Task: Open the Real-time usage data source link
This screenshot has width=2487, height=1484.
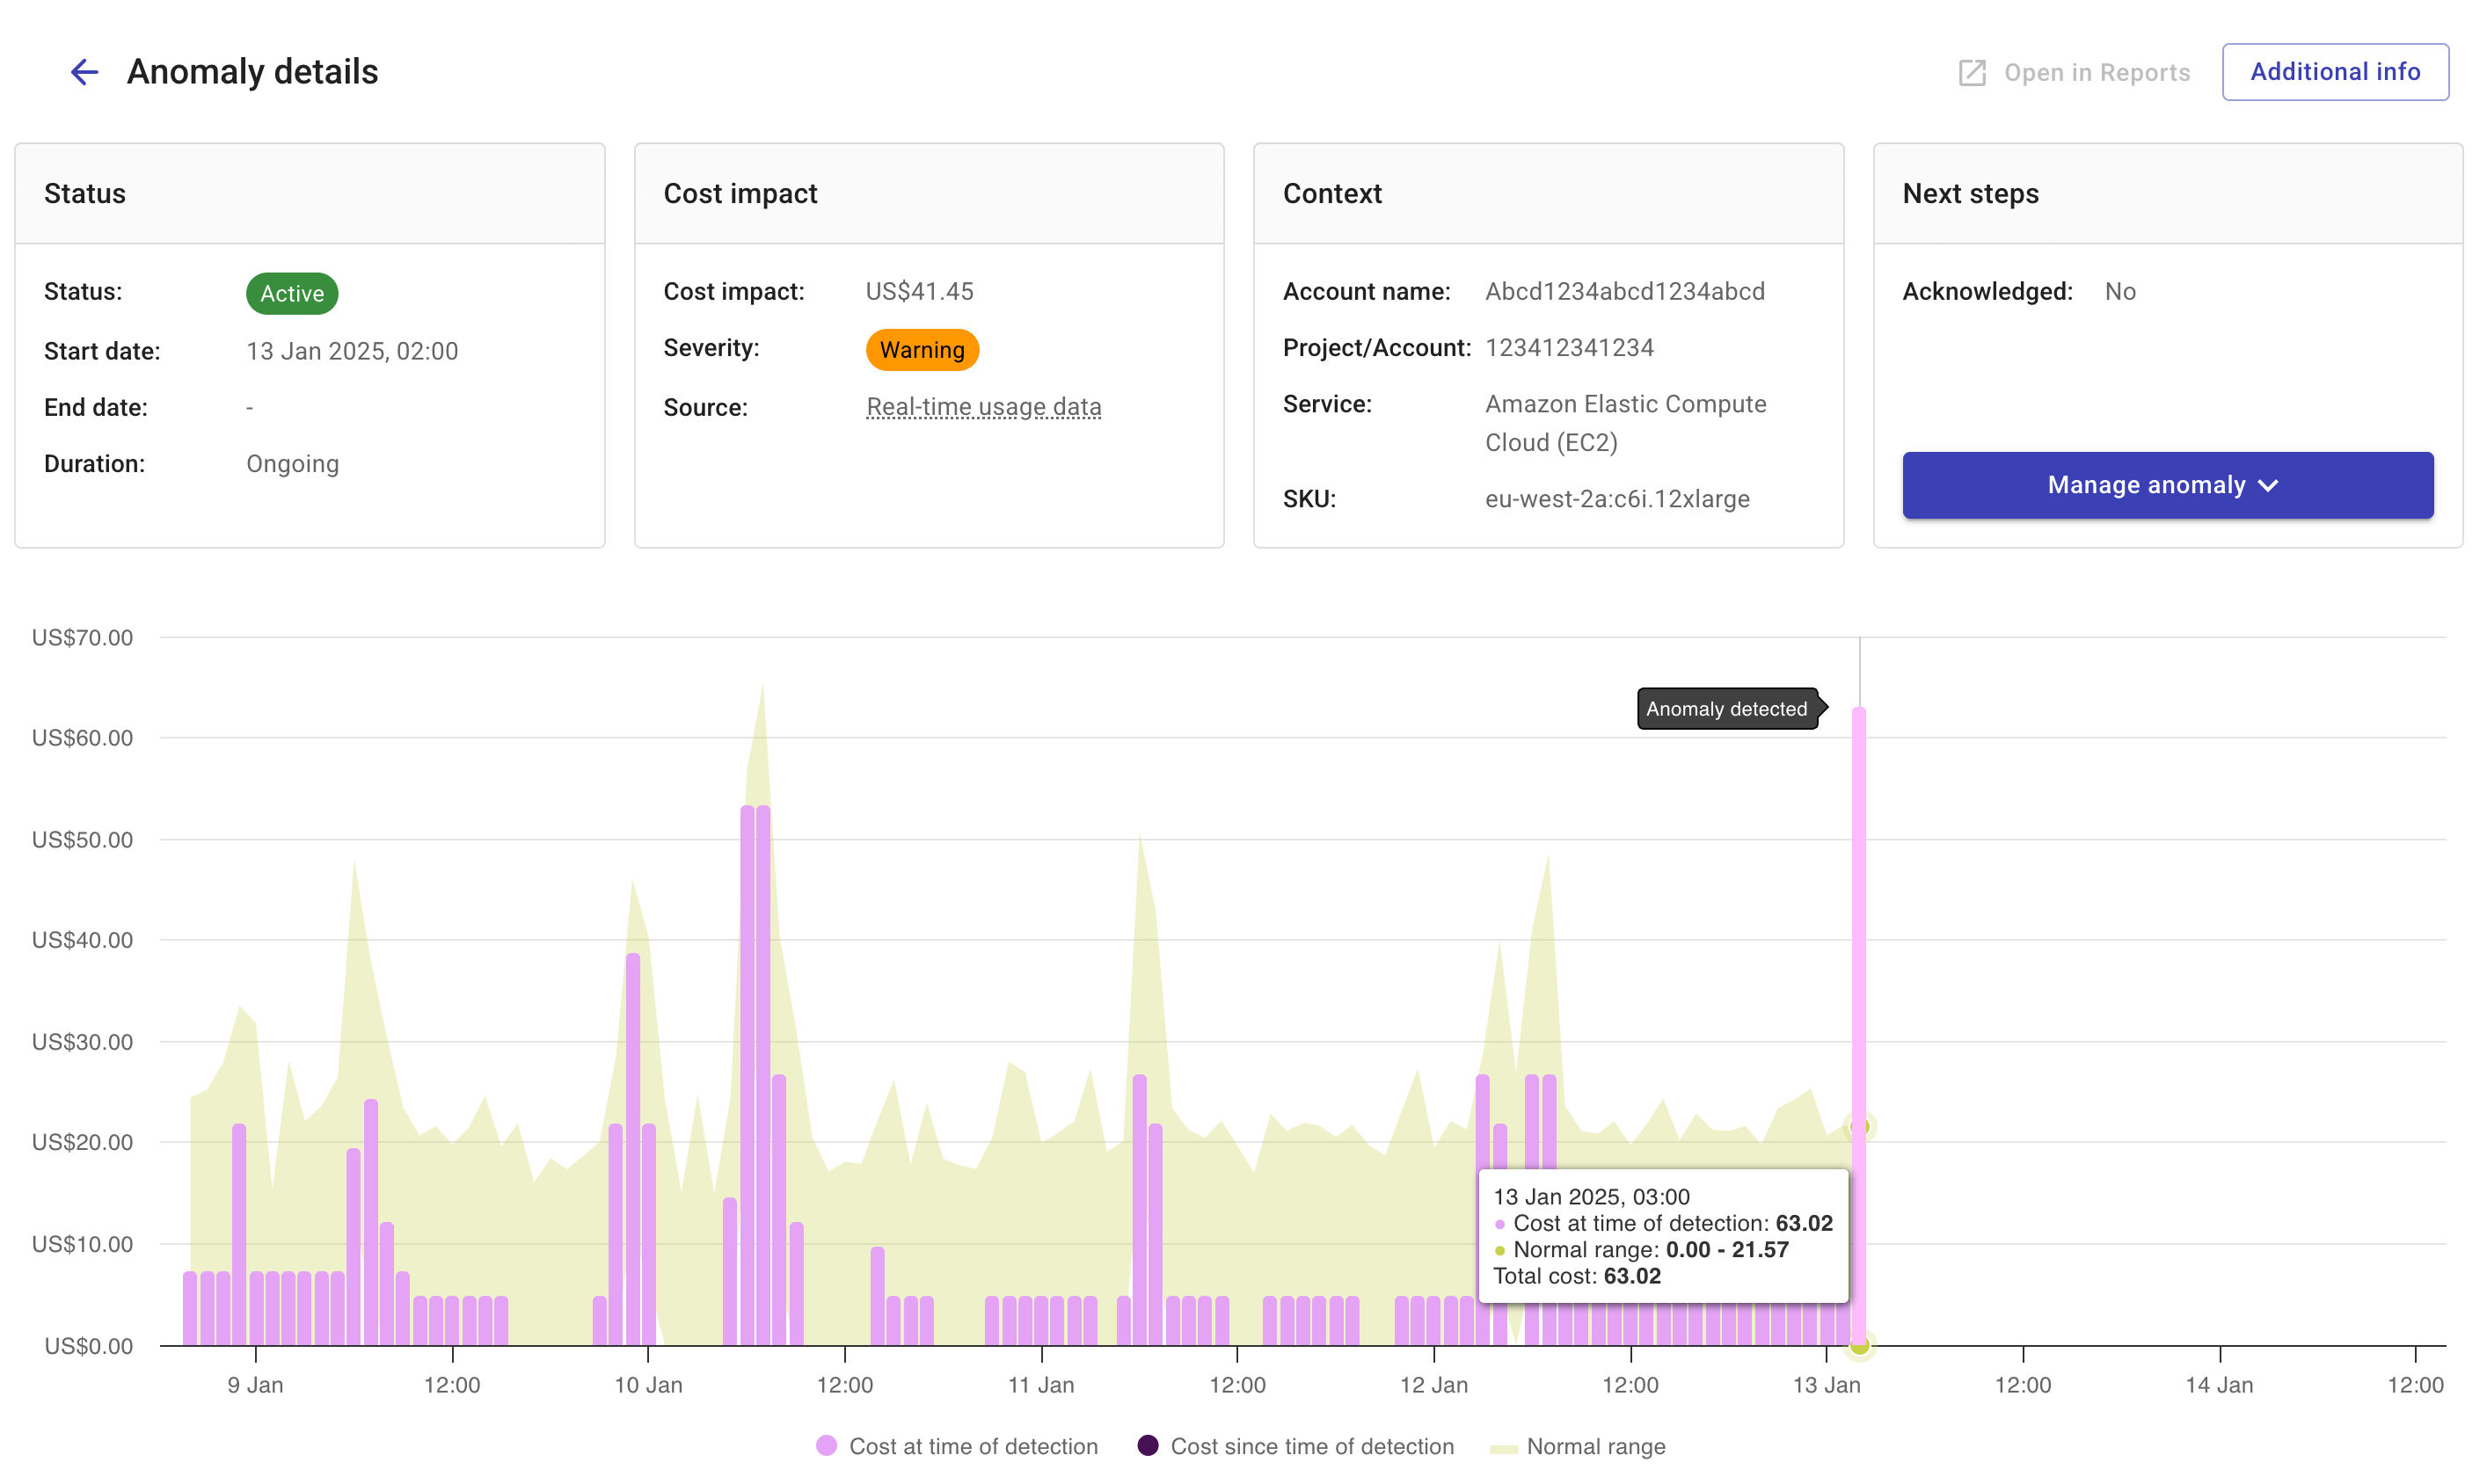Action: point(983,407)
